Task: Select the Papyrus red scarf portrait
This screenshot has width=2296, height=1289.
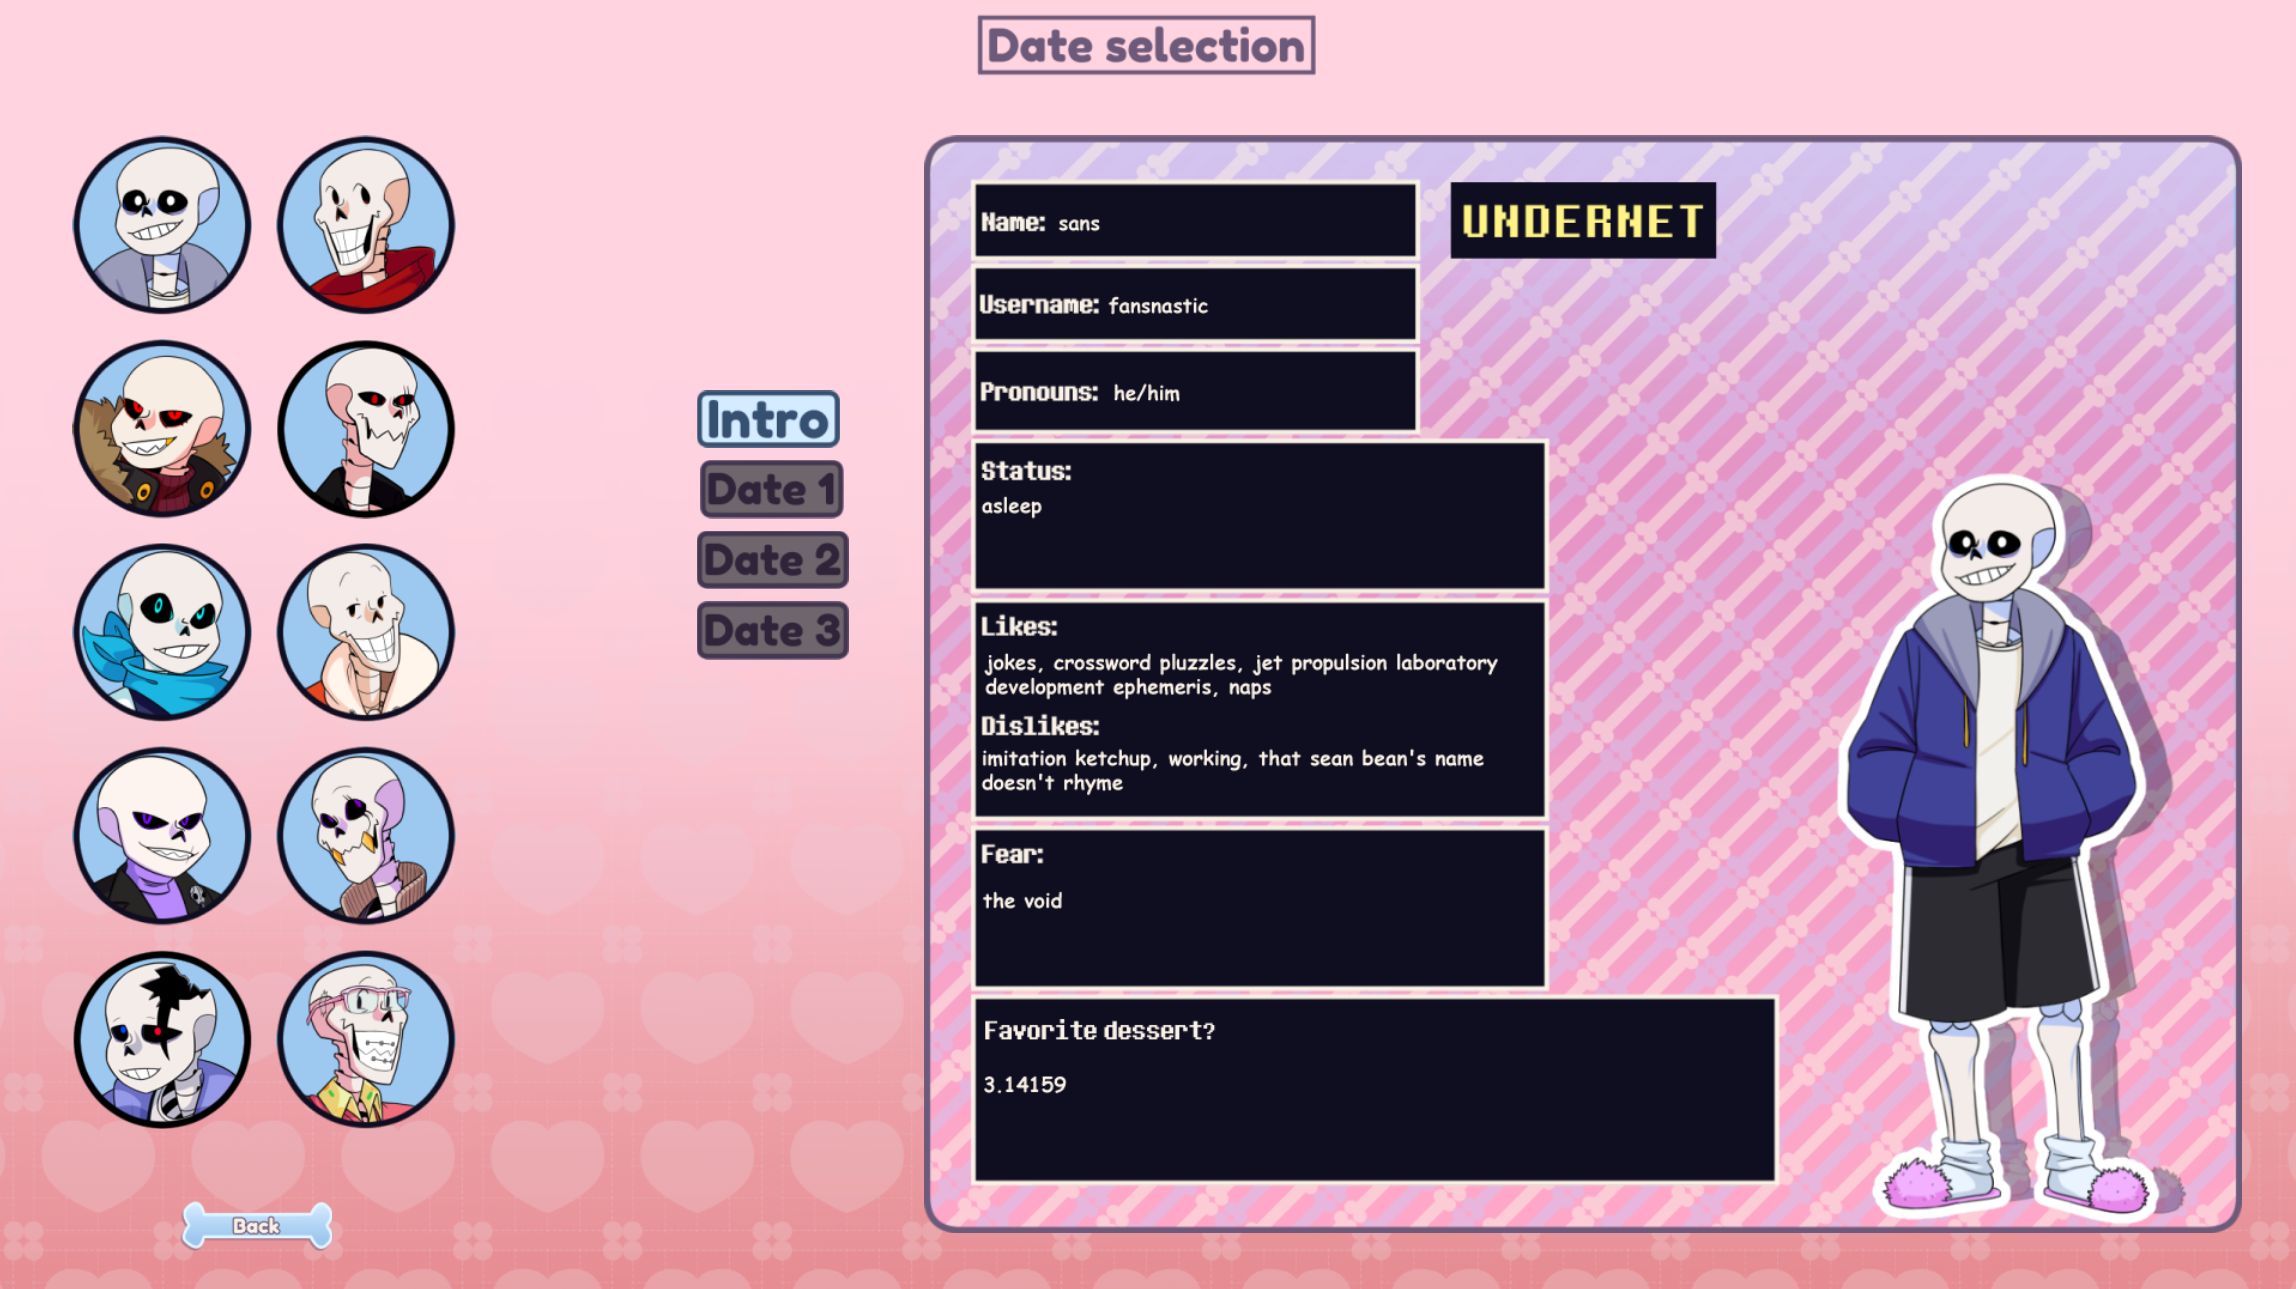Action: coord(366,225)
